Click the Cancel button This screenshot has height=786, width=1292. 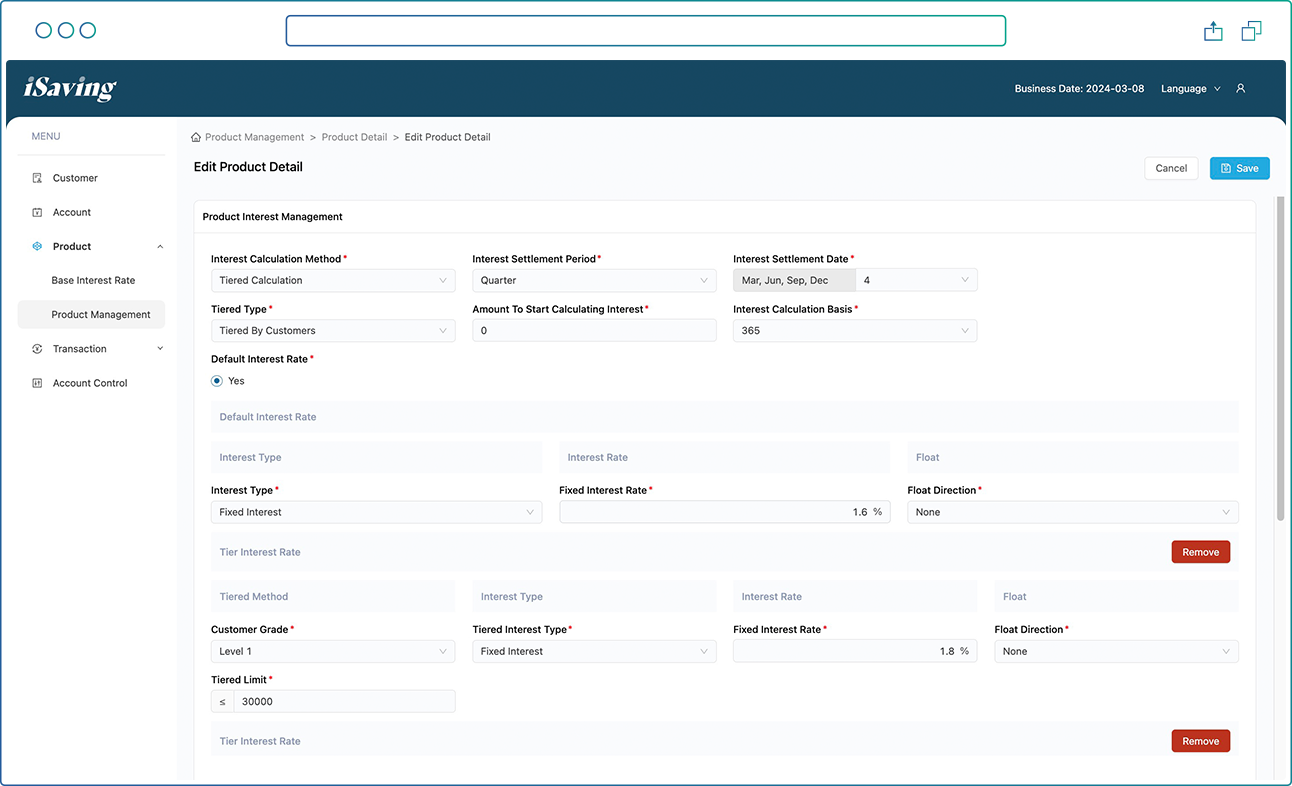1171,168
